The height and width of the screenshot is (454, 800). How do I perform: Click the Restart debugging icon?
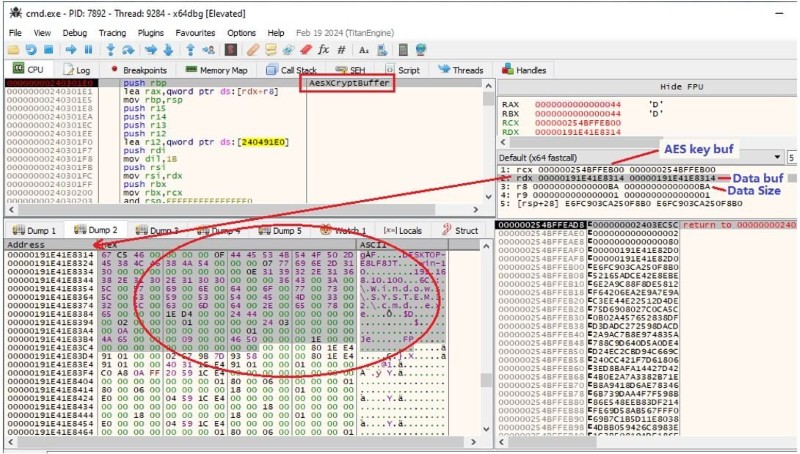29,49
